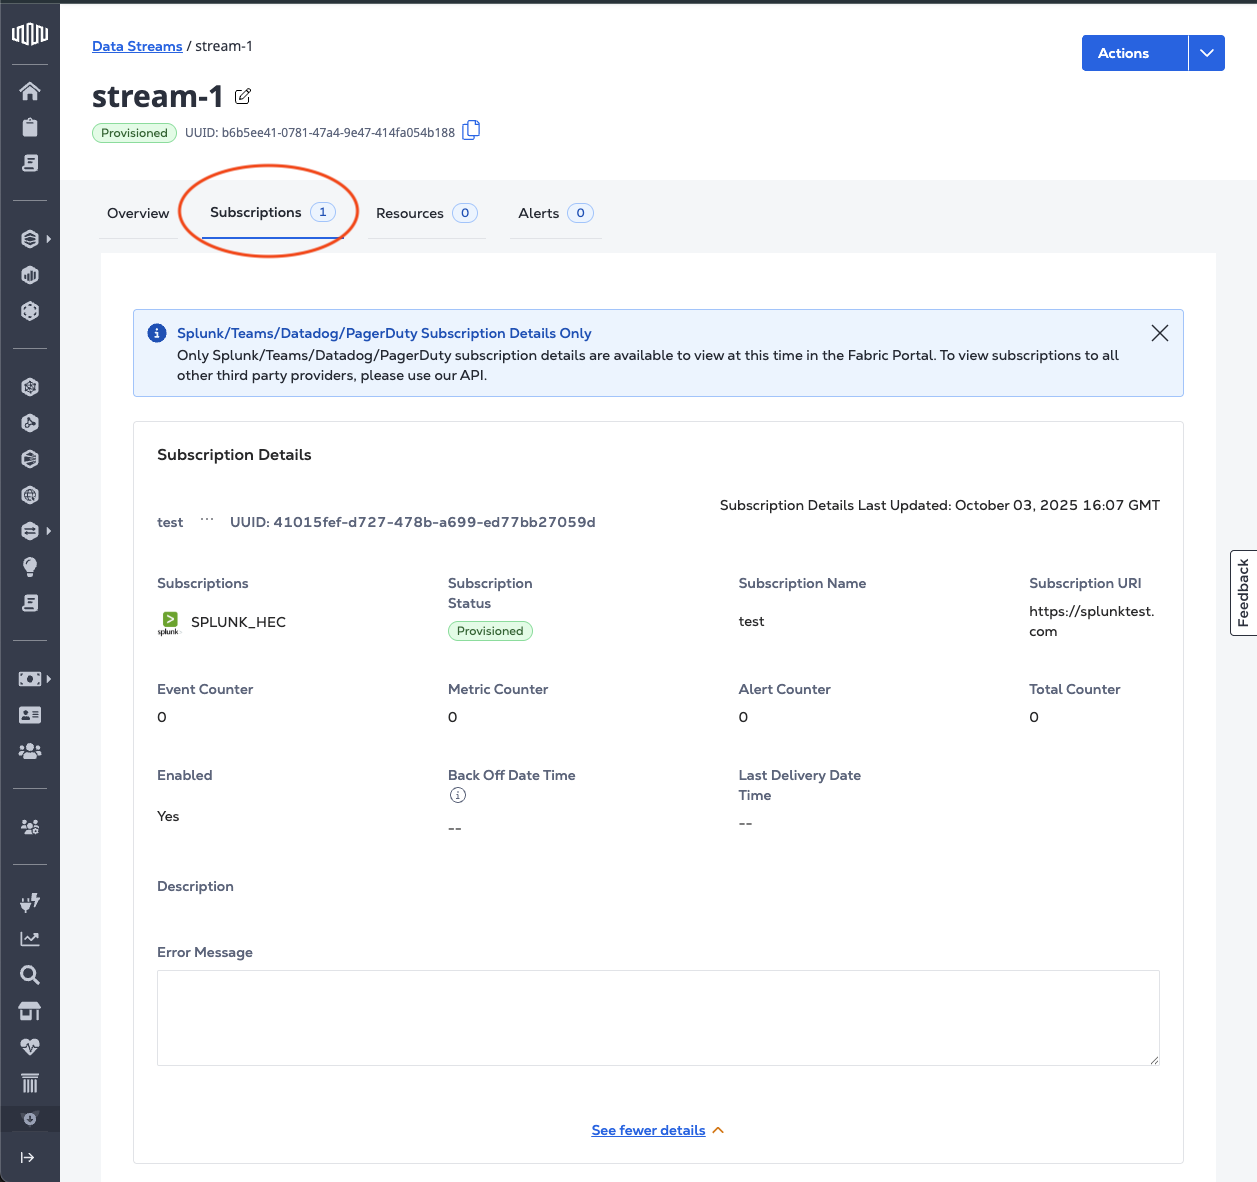Viewport: 1257px width, 1182px height.
Task: Switch to the Resources tab
Action: pos(426,213)
